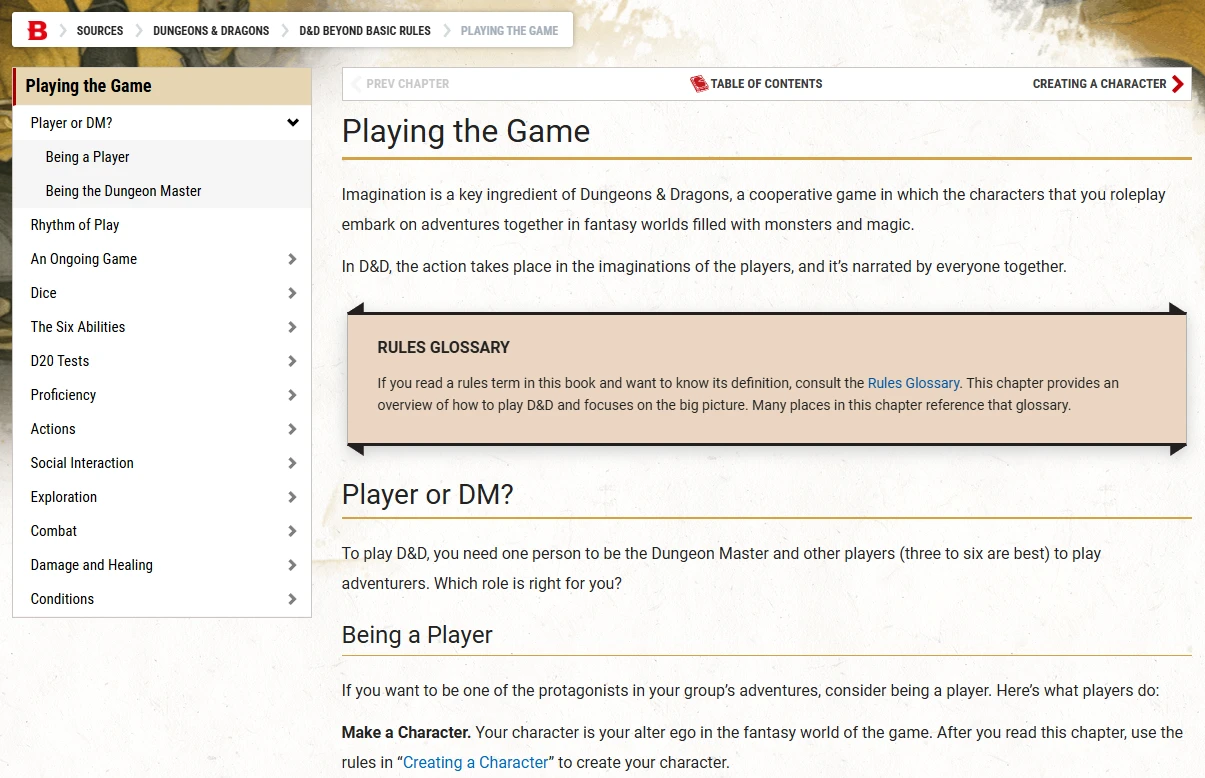The width and height of the screenshot is (1205, 778).
Task: Expand the Combat sidebar chevron
Action: pyautogui.click(x=292, y=531)
